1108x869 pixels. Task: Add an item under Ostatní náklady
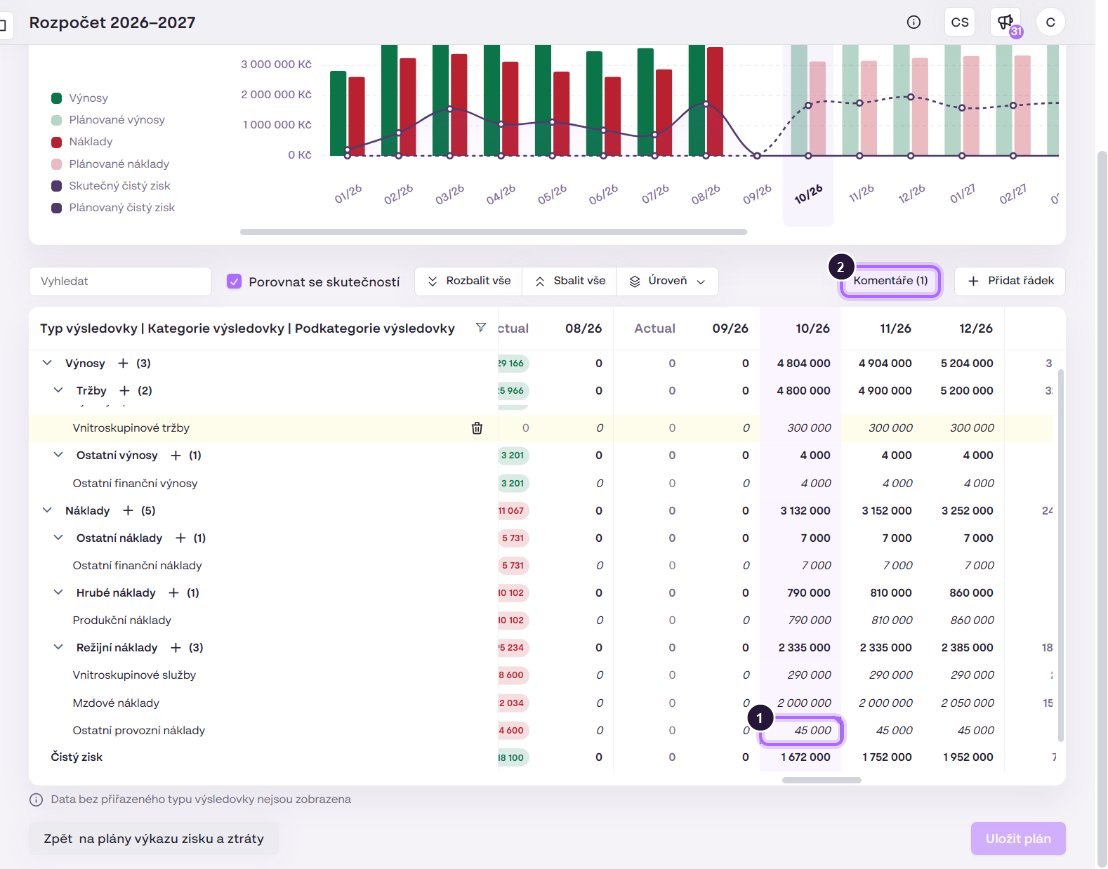click(180, 538)
